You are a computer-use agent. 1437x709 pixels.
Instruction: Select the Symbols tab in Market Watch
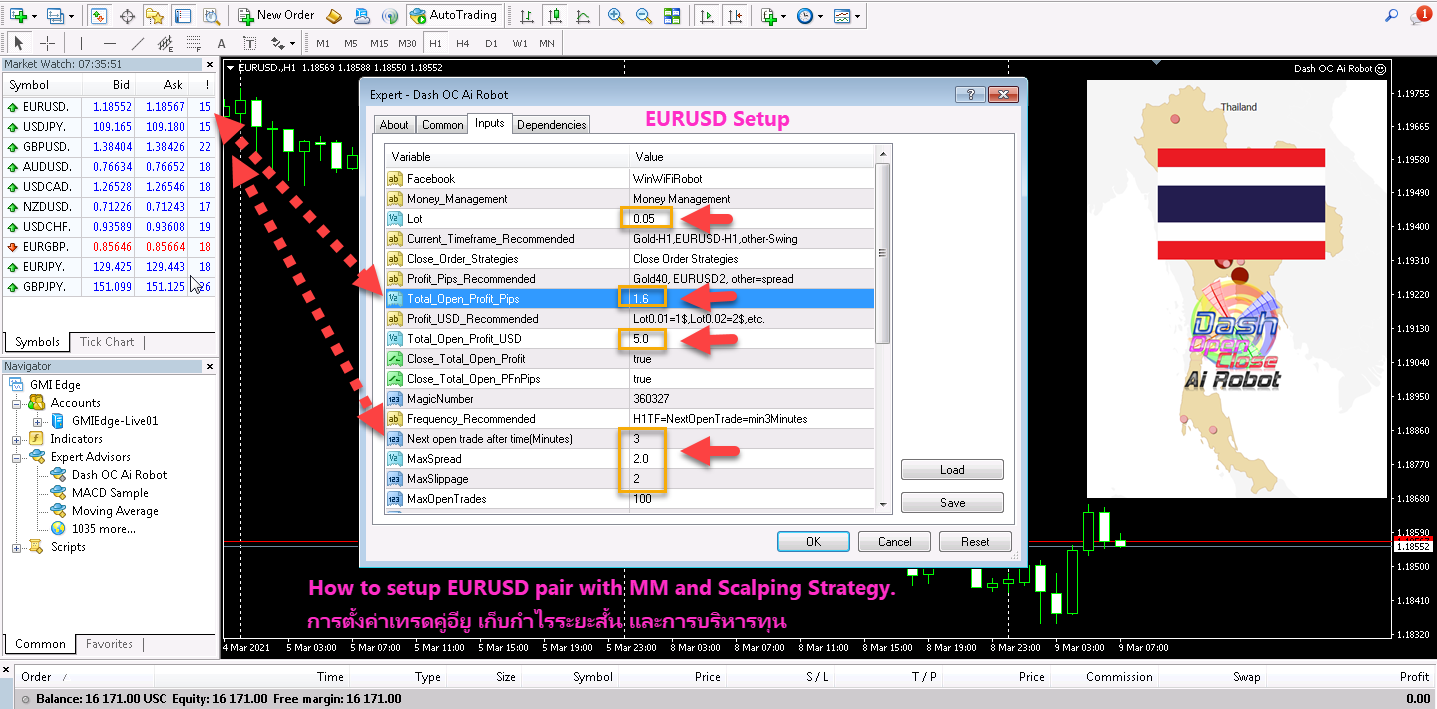(x=35, y=342)
